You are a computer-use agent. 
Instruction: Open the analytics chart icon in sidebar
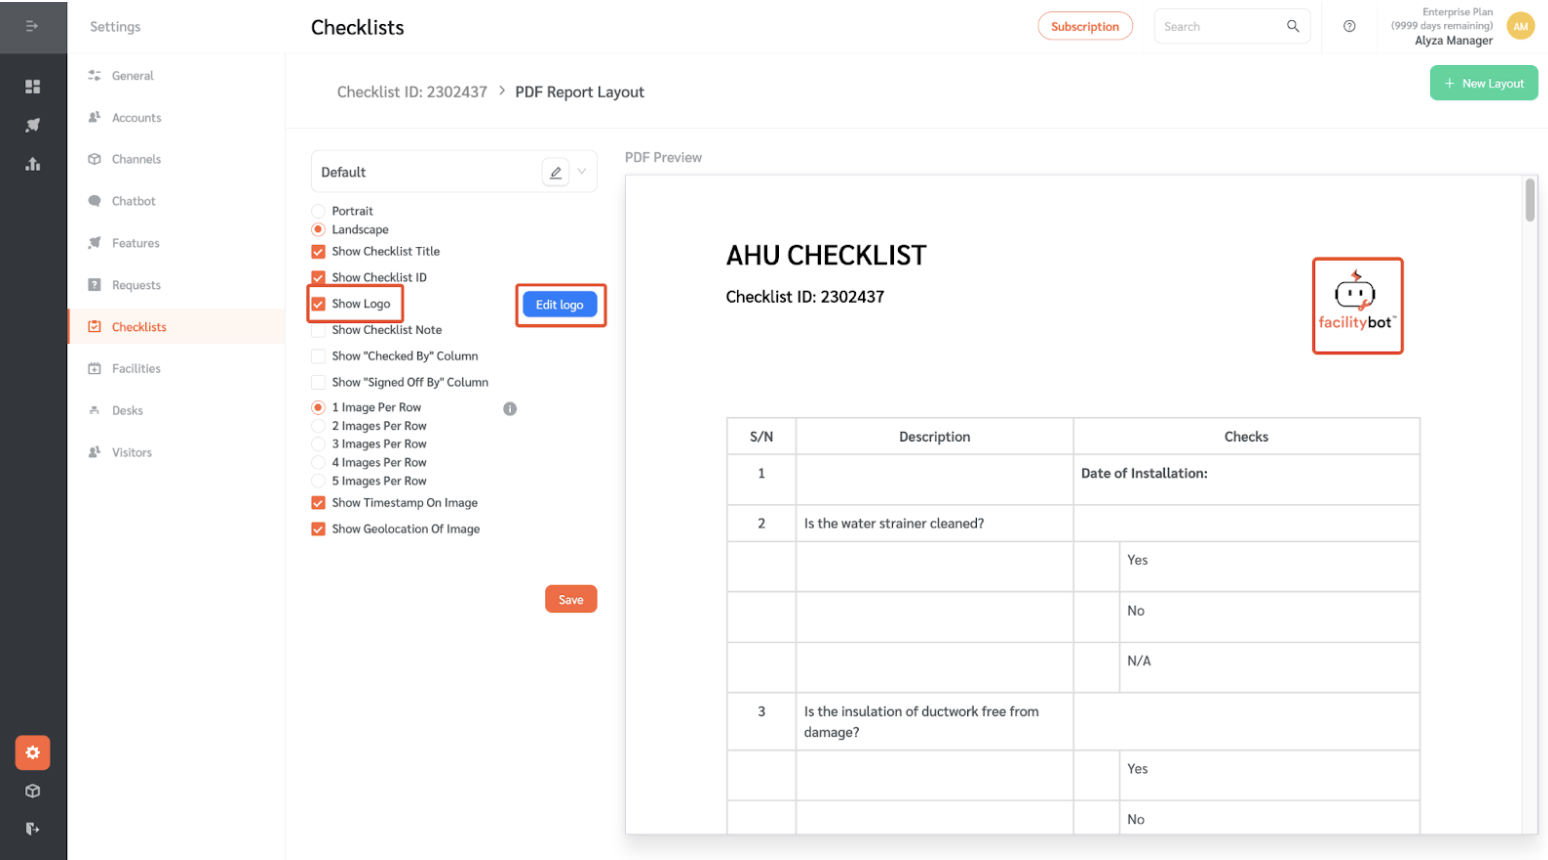pyautogui.click(x=33, y=163)
